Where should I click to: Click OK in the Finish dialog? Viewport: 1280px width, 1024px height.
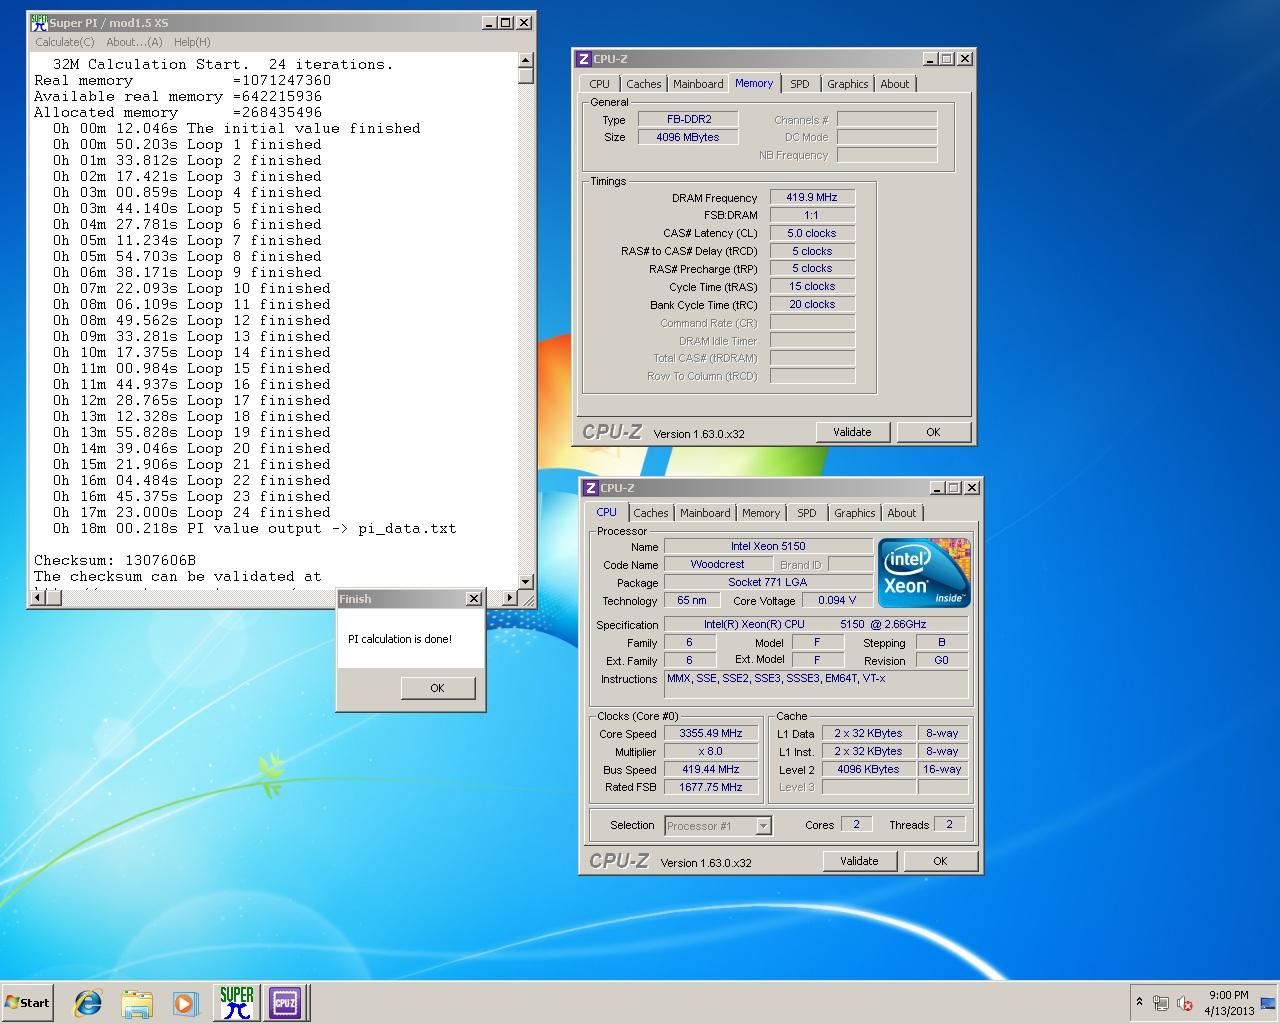pos(437,688)
